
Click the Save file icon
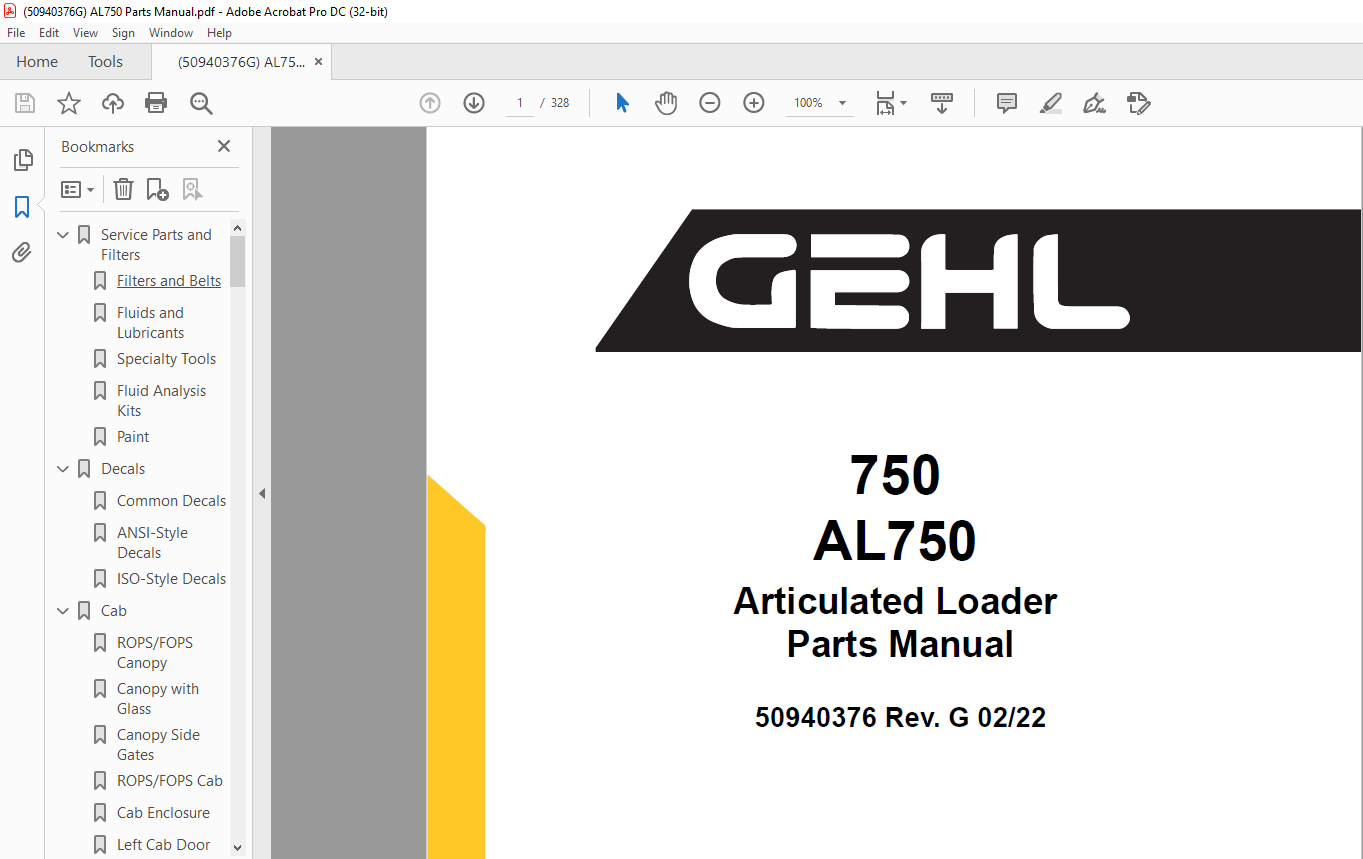click(25, 103)
